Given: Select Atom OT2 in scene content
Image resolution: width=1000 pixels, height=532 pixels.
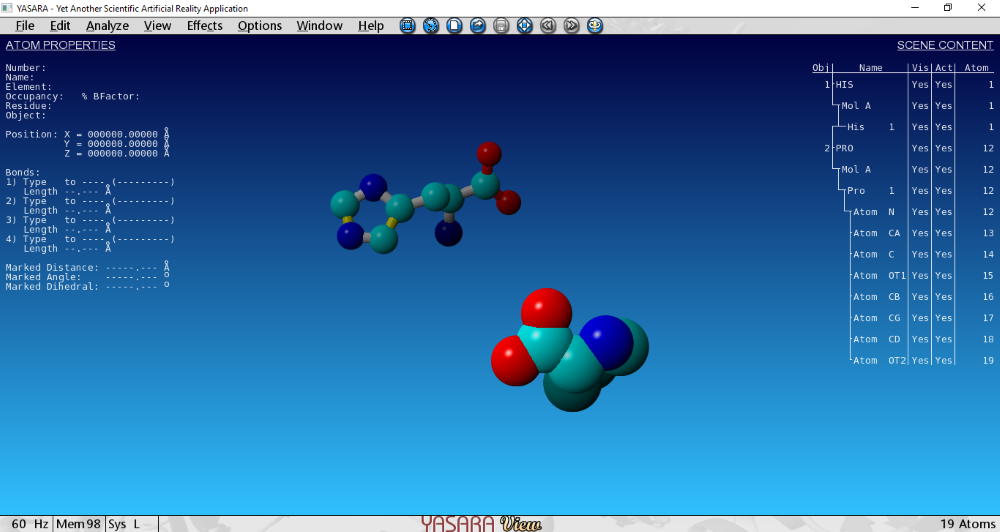Looking at the screenshot, I should point(879,360).
